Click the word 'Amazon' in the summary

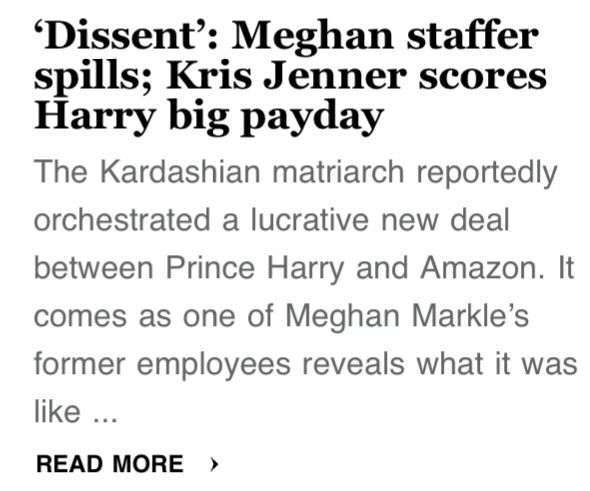pos(482,268)
